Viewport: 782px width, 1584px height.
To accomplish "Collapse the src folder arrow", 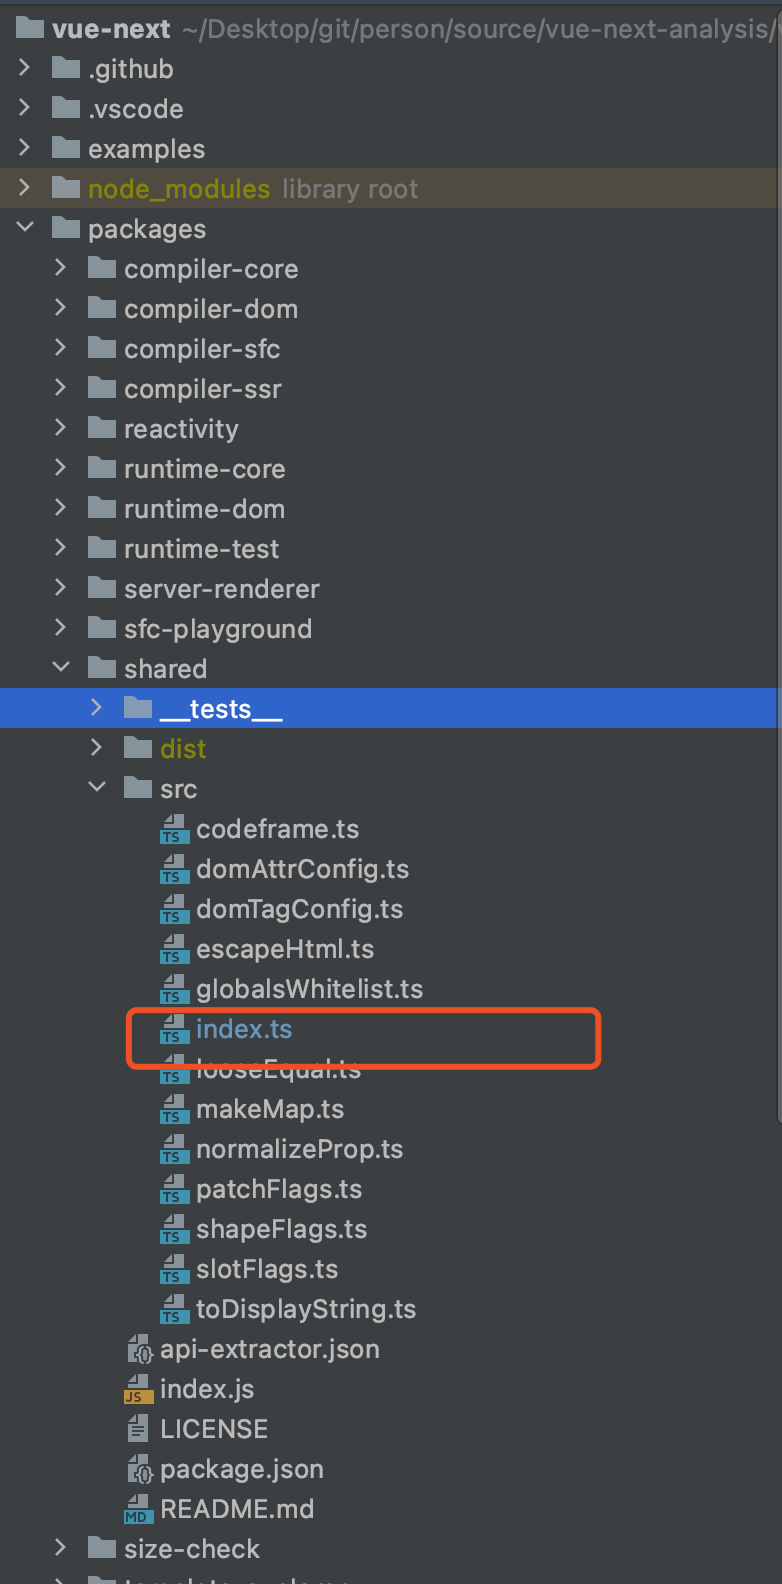I will 97,788.
